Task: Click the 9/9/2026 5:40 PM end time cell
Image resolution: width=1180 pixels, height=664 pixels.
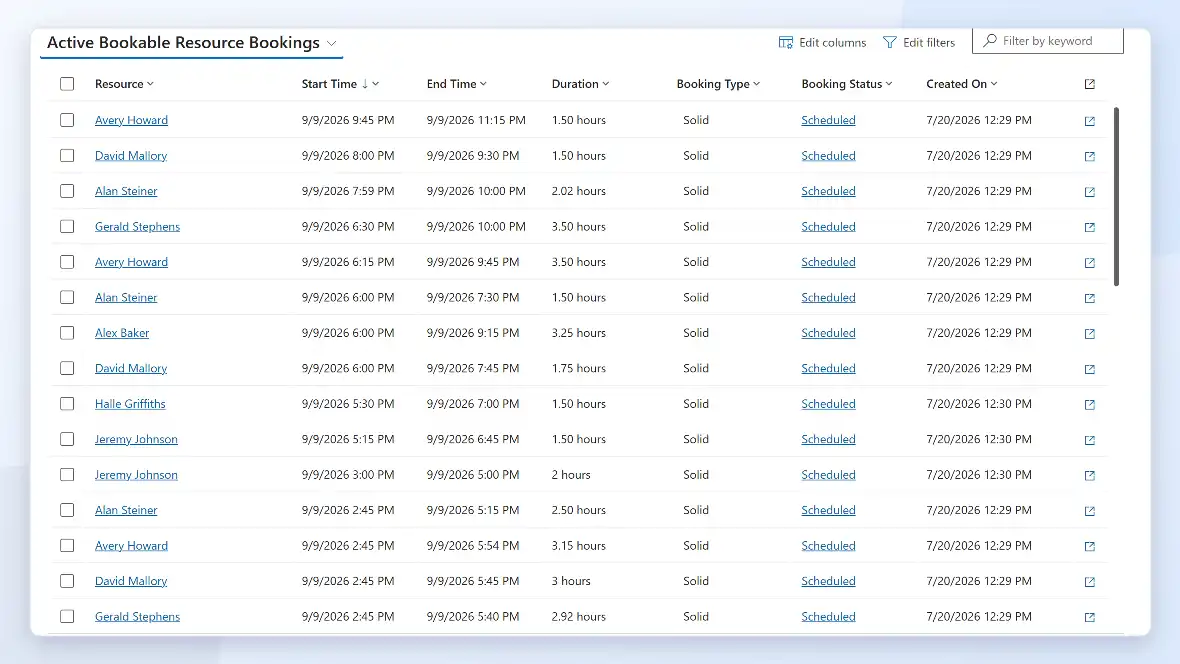Action: (473, 616)
